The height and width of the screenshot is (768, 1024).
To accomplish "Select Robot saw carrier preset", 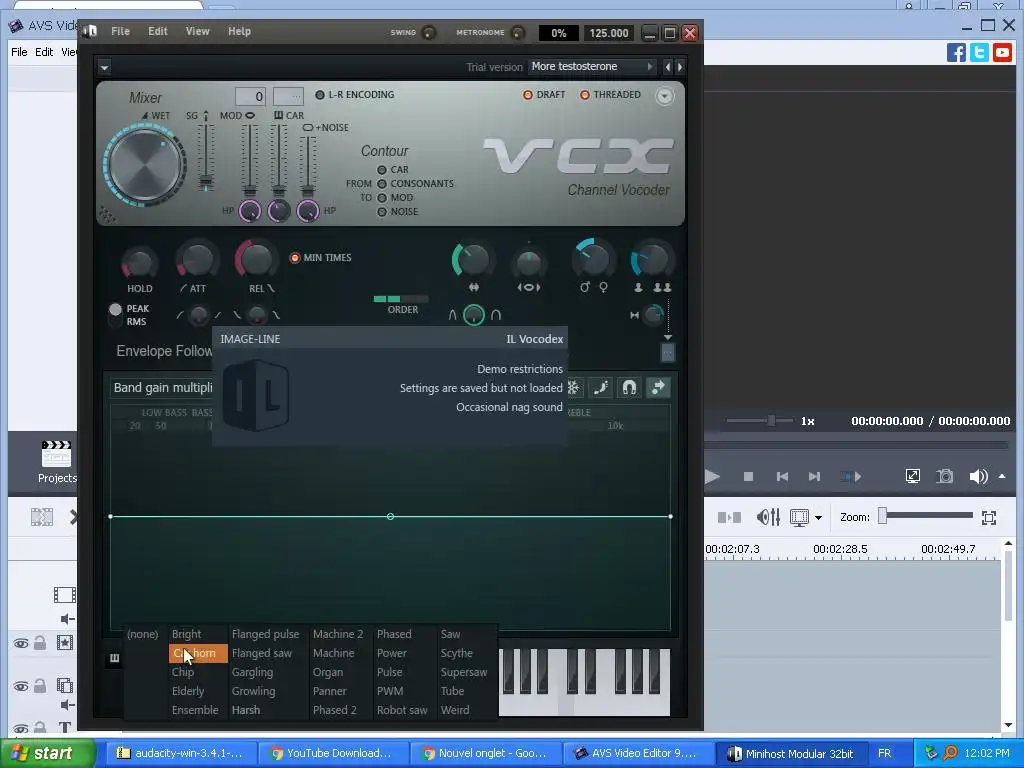I will coord(402,710).
